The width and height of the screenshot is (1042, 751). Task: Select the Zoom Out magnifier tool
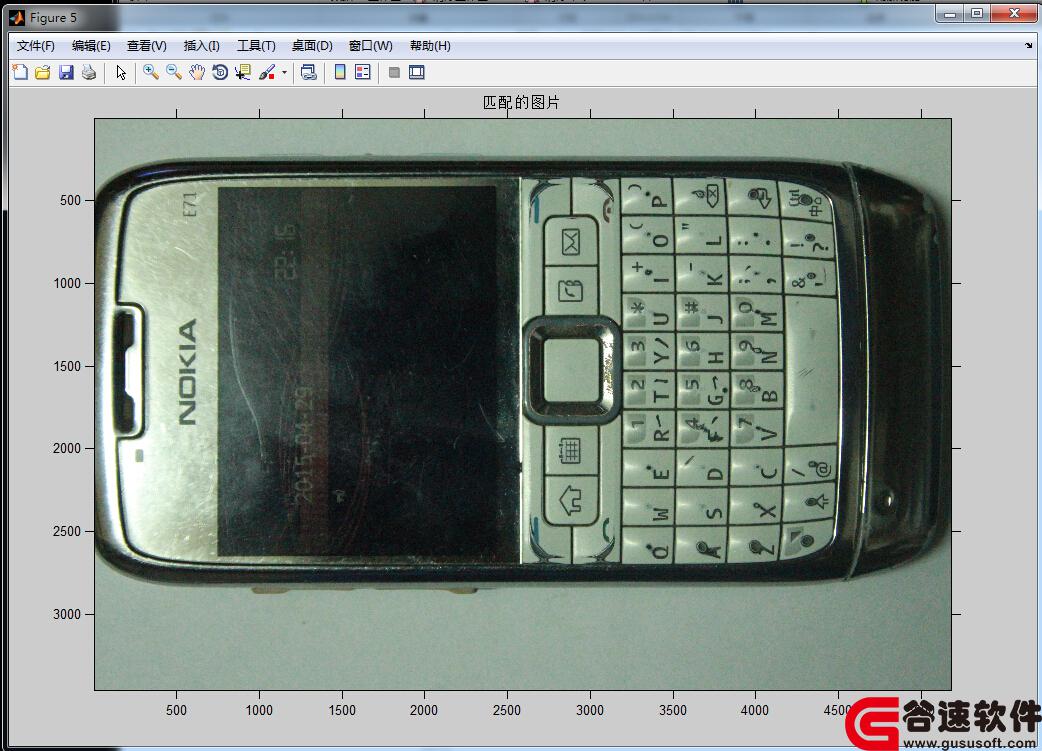click(x=174, y=72)
